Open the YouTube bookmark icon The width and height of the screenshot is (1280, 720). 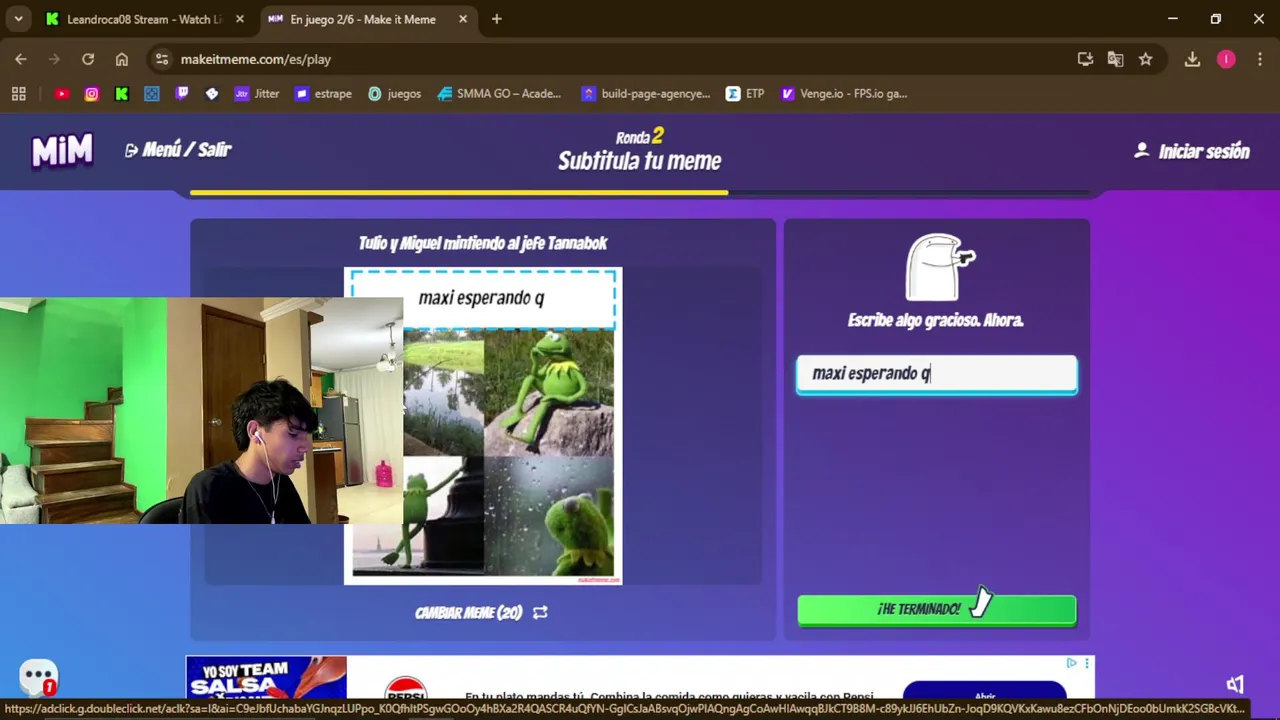pyautogui.click(x=62, y=94)
